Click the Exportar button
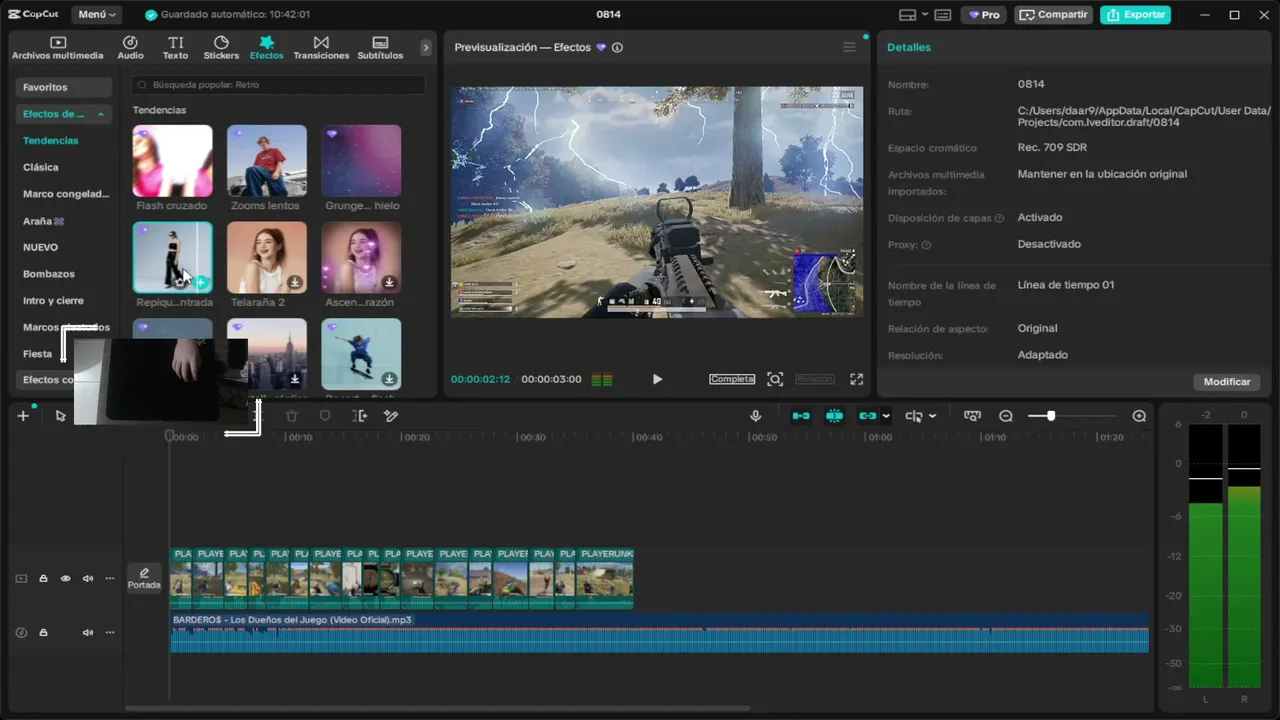 pos(1135,15)
